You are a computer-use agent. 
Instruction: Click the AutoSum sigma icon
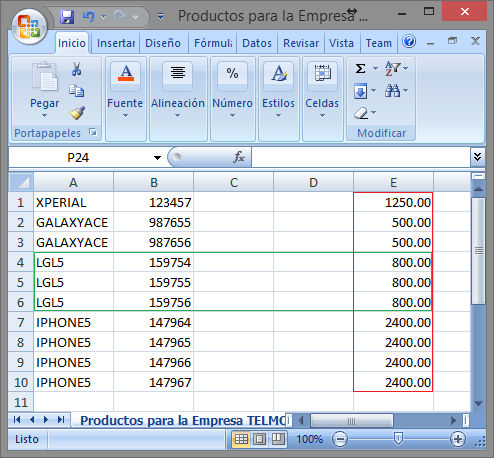click(360, 69)
